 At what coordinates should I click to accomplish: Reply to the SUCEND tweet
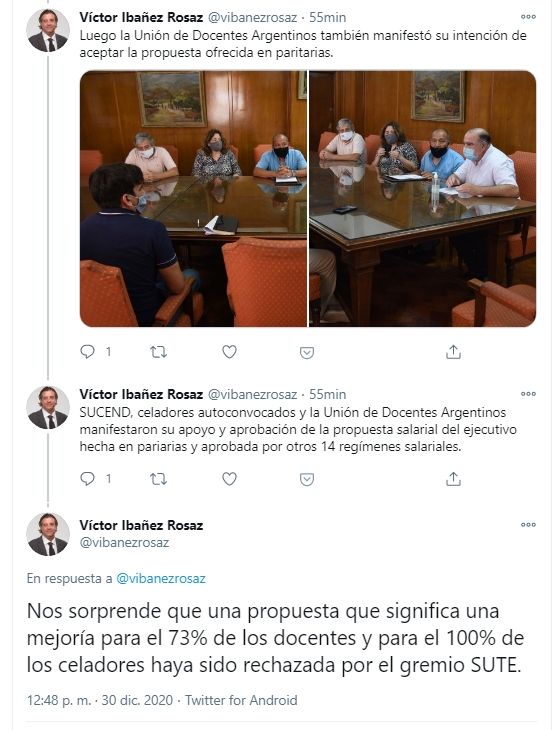point(88,479)
